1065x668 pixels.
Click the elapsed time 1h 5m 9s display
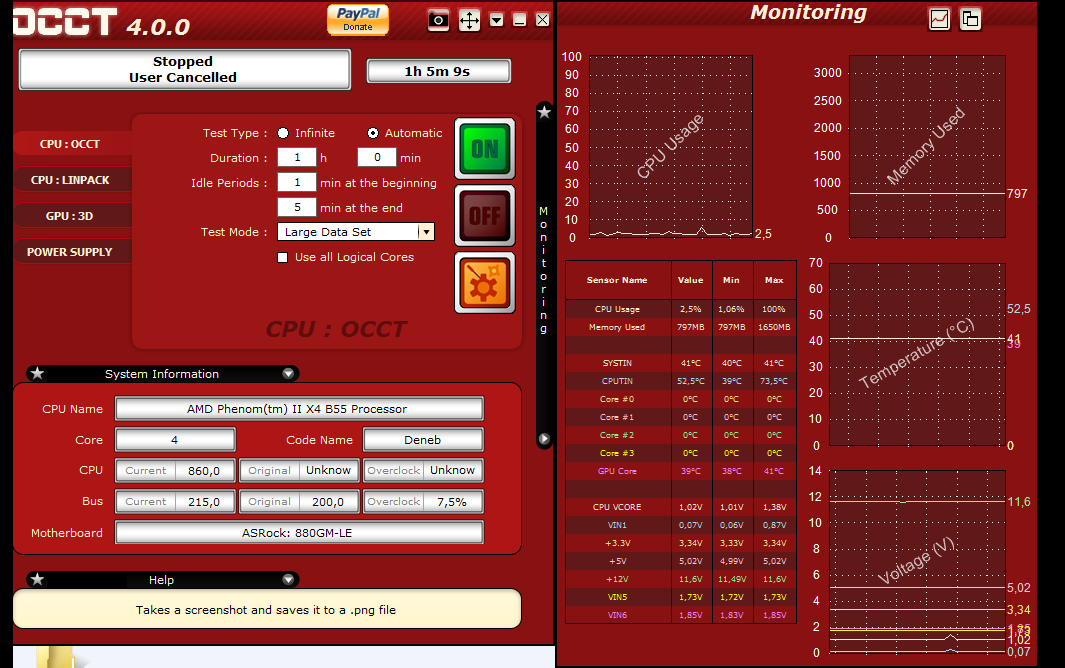[x=438, y=71]
